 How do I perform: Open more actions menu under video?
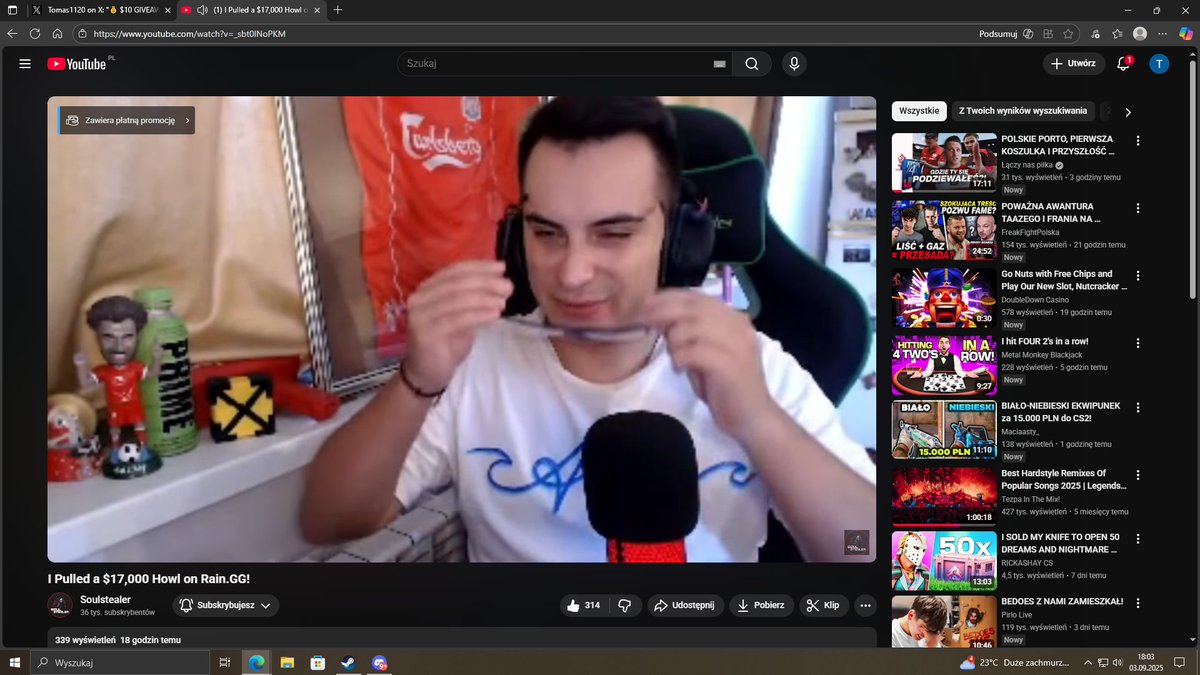point(865,605)
